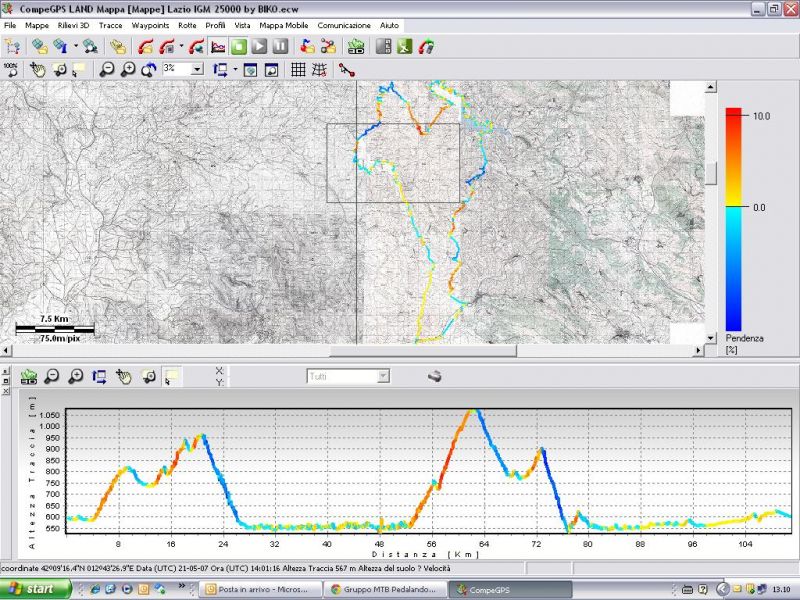Click the map vertical scrollbar down arrow
This screenshot has height=600, width=800.
click(711, 338)
